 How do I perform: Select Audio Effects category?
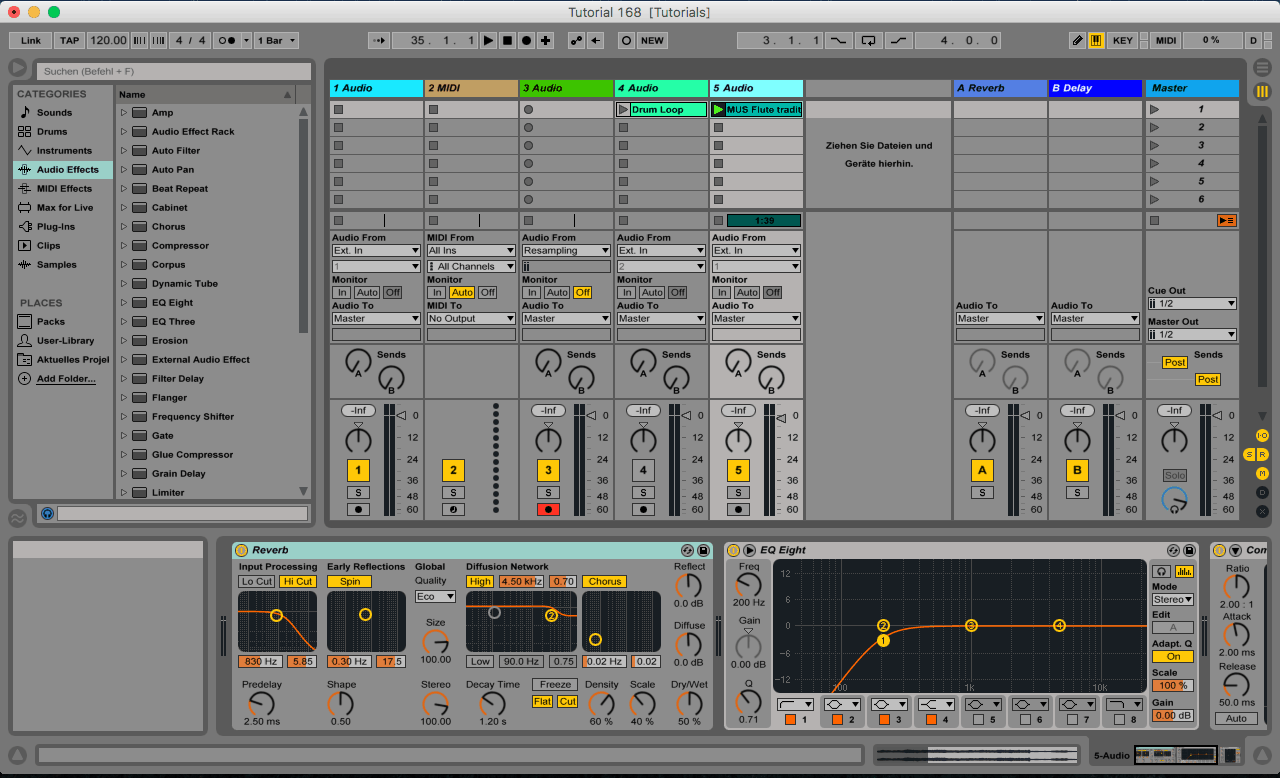(x=67, y=170)
